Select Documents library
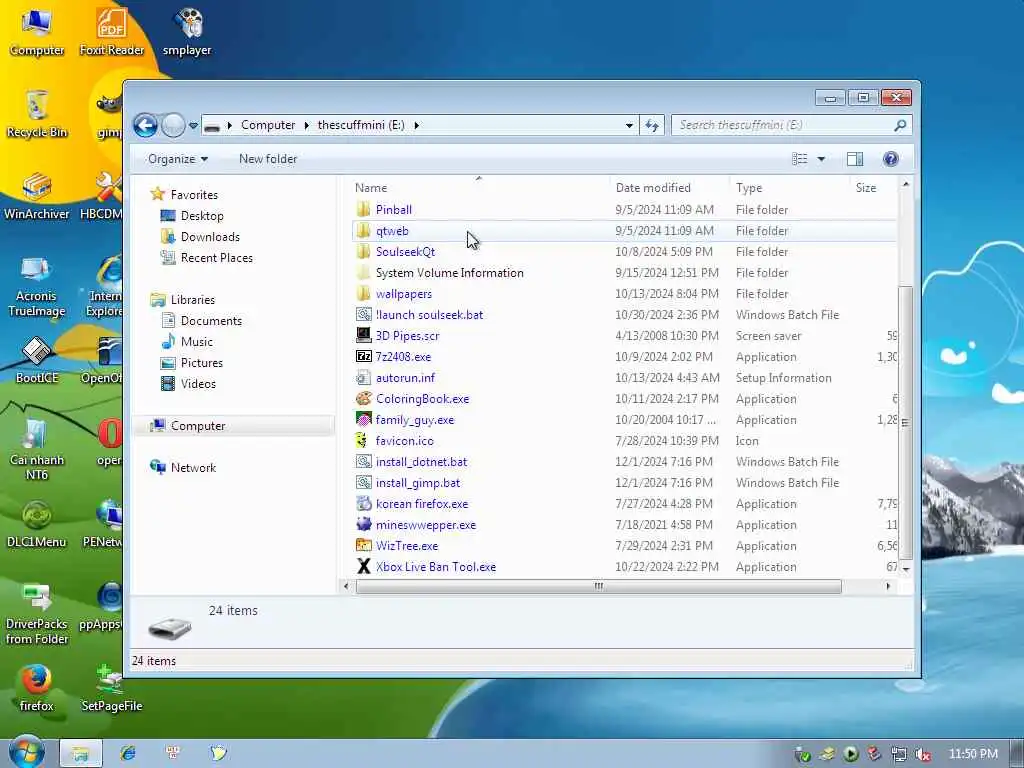 tap(211, 321)
